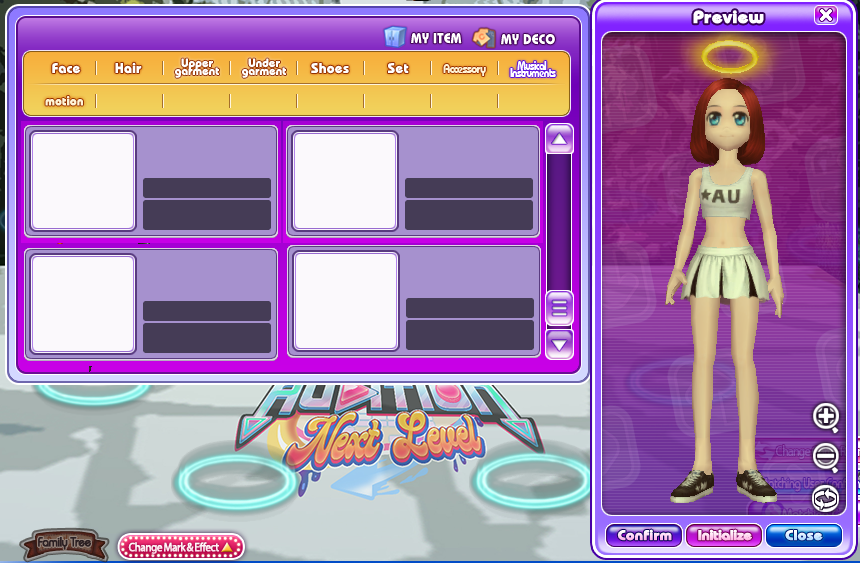Close the Preview panel with the X
Viewport: 860px width, 563px height.
click(825, 15)
